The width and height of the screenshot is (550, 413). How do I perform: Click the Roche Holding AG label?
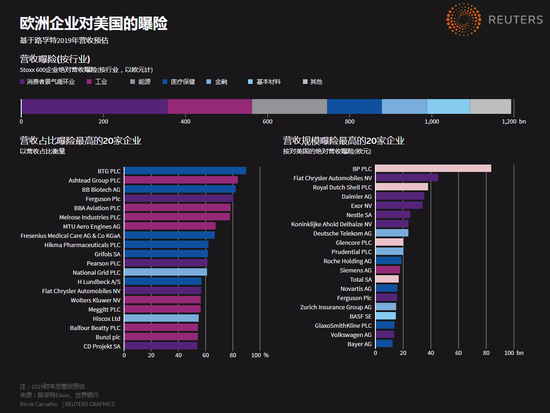point(348,261)
